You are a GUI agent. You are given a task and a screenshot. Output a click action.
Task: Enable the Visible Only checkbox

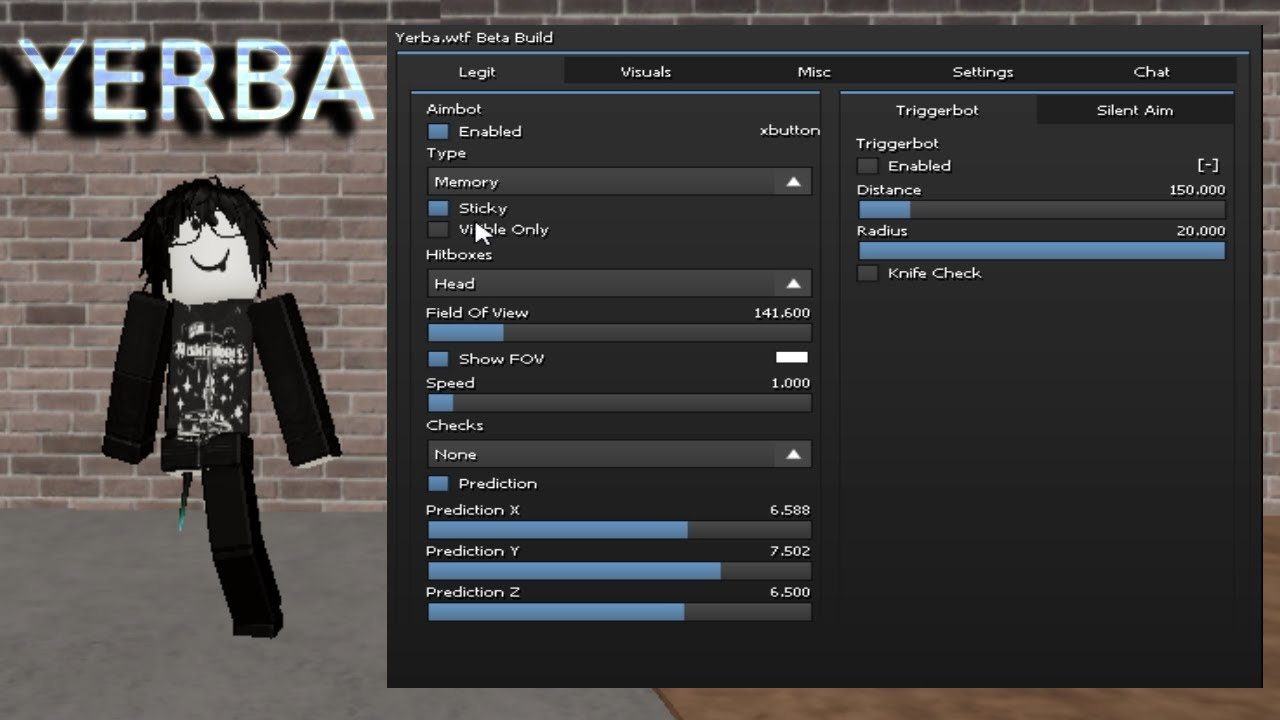(438, 229)
